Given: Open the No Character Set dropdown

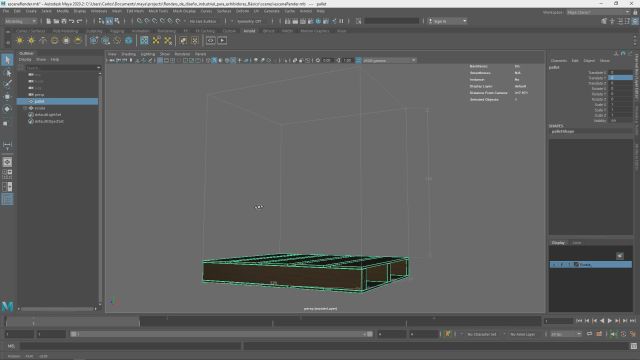Looking at the screenshot, I should point(483,334).
